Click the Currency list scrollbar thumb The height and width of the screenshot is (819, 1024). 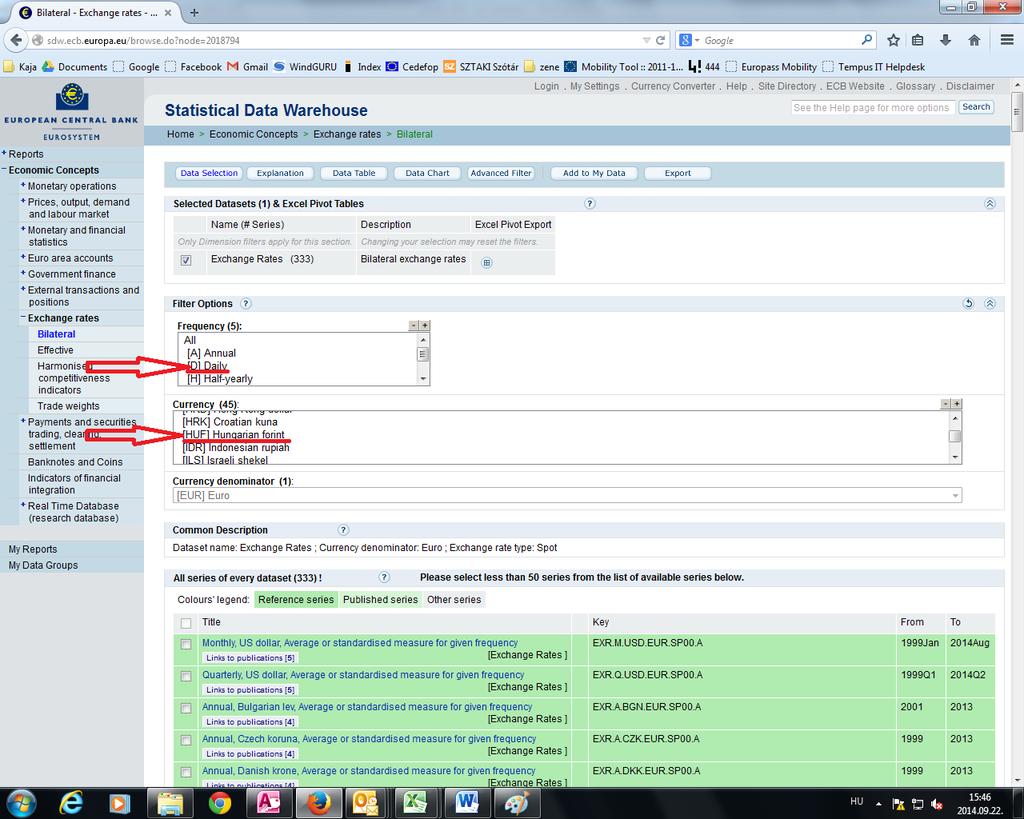point(955,436)
